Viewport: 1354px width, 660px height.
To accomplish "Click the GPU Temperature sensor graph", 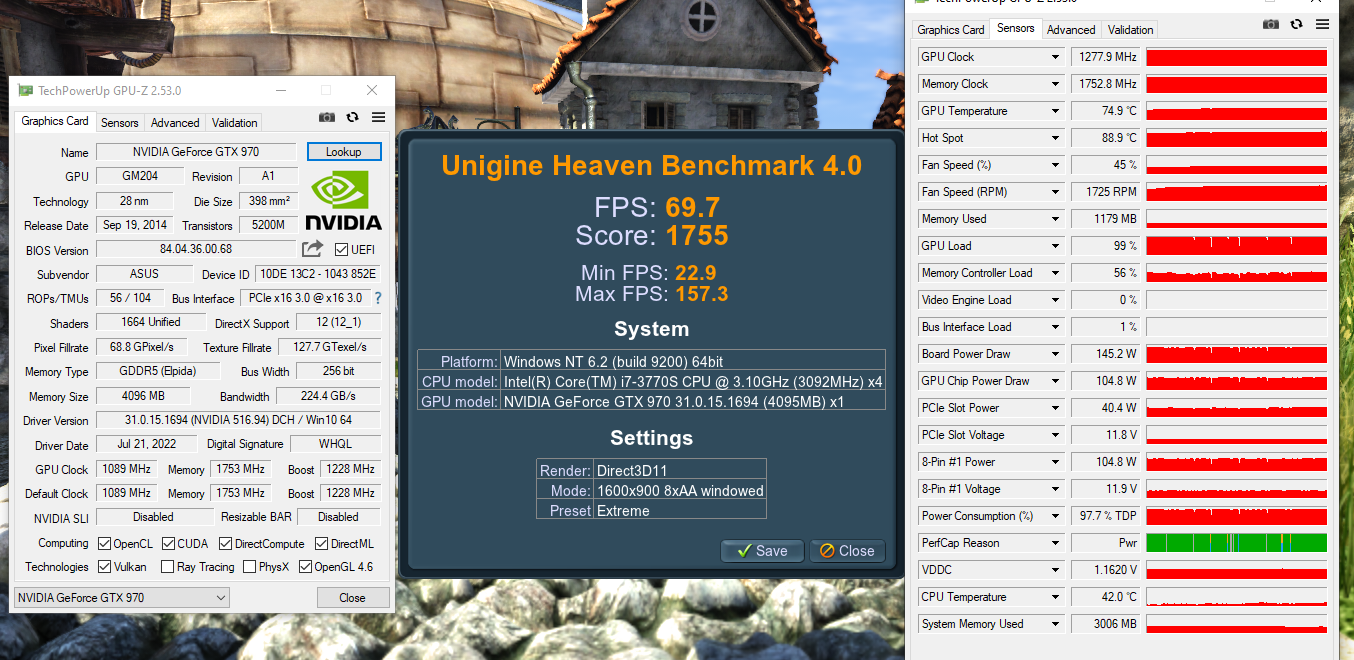I will pos(1237,111).
